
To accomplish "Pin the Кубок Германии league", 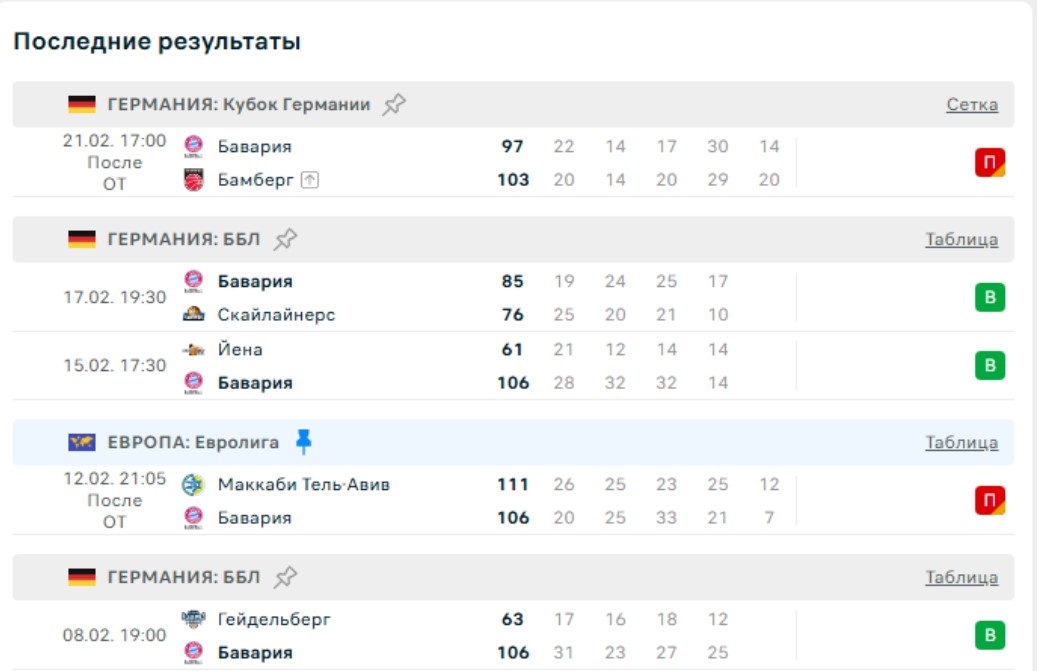I will [395, 104].
